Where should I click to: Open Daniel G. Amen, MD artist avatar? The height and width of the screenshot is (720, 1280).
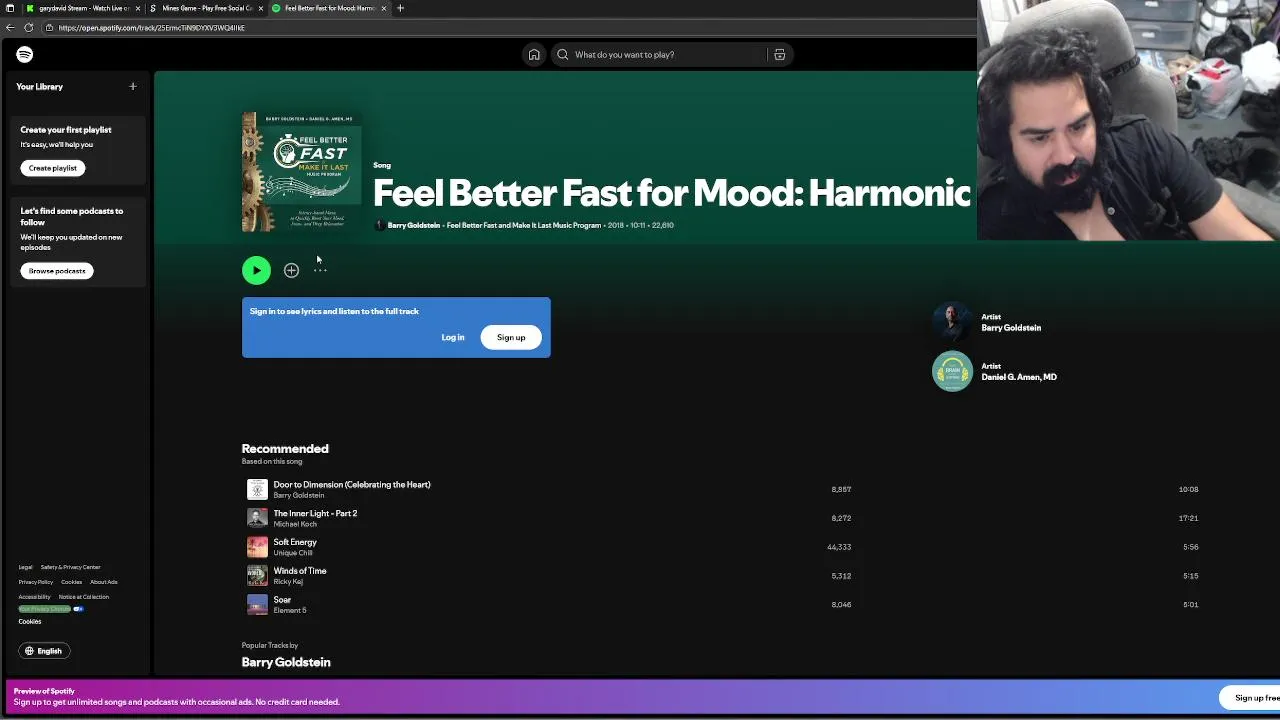tap(952, 372)
